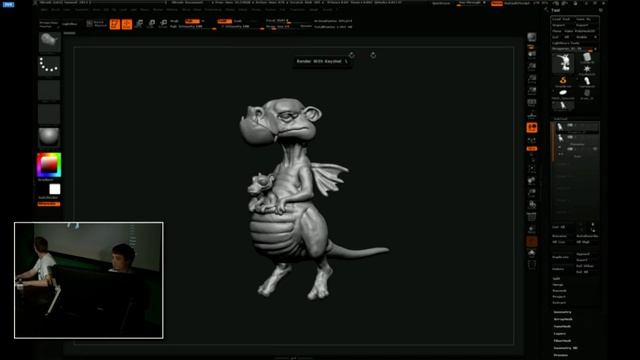Open the Dots stroke type picker
This screenshot has width=640, height=360.
[x=49, y=66]
